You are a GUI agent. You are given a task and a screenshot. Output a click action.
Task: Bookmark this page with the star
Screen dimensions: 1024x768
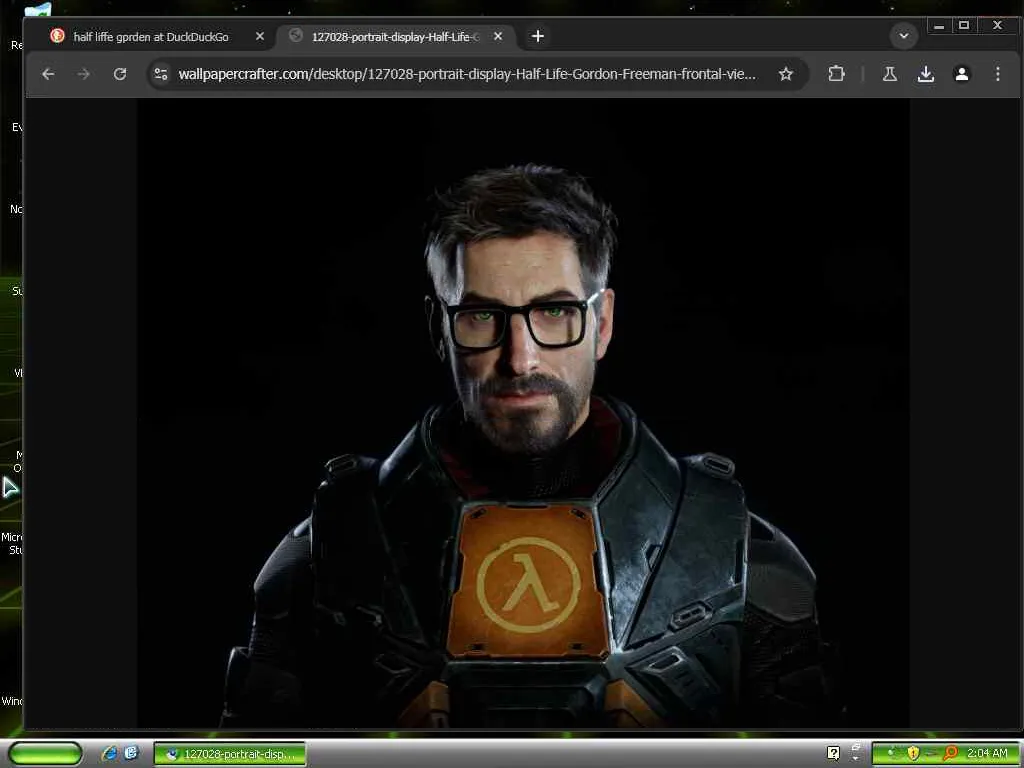pyautogui.click(x=786, y=74)
